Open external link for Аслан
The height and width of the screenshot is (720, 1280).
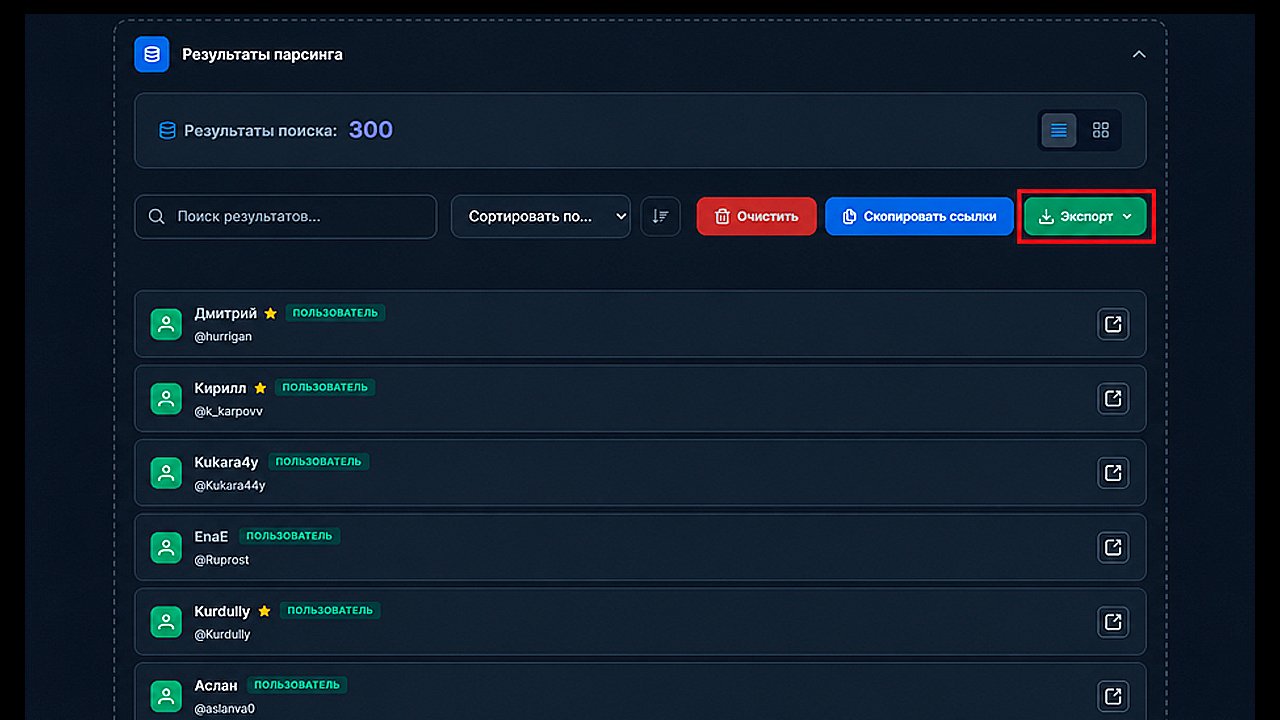pyautogui.click(x=1113, y=696)
